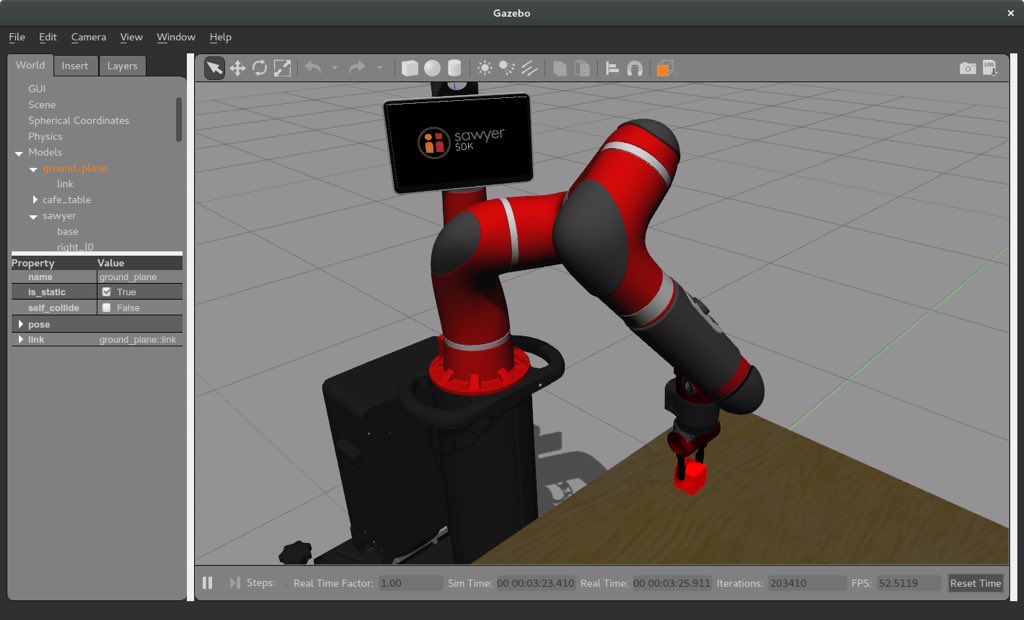
Task: Toggle the snap magnet tool
Action: coord(635,68)
